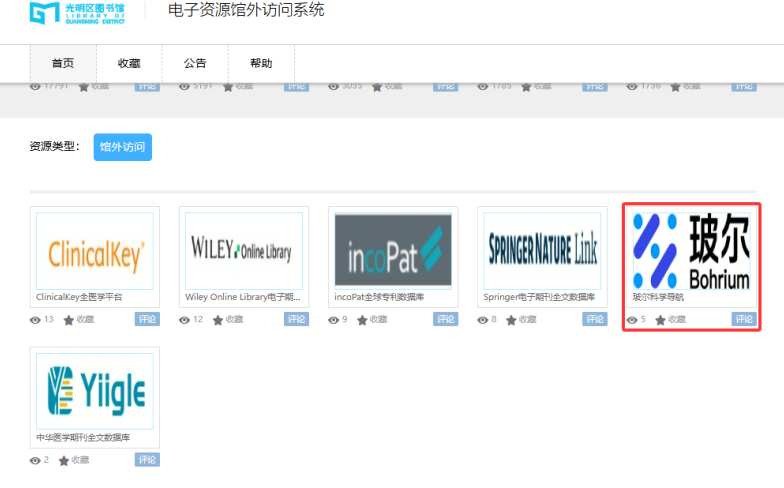
Task: Click the Wiley Online Library电子期 title link
Action: pyautogui.click(x=242, y=297)
